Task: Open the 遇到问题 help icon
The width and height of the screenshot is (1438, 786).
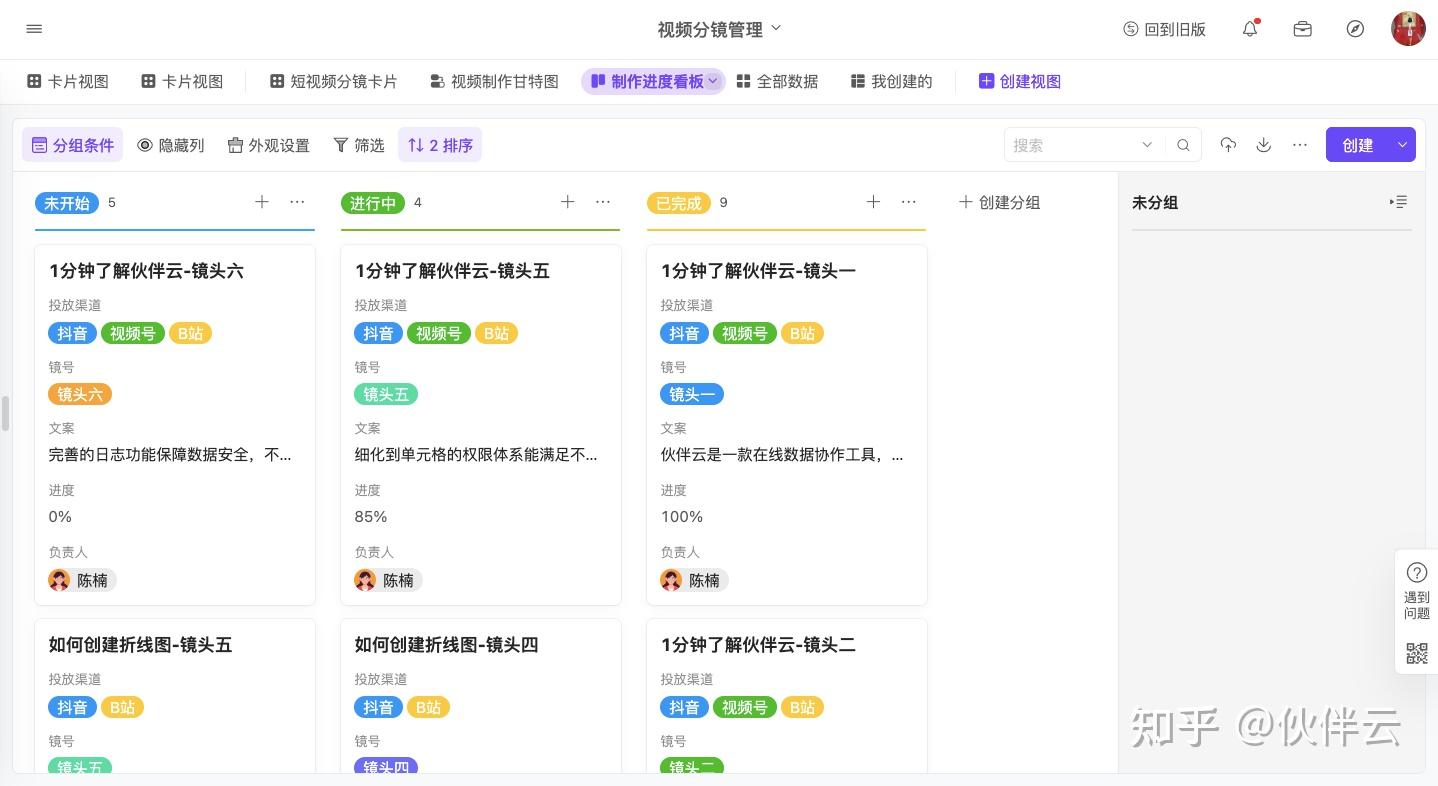Action: (1416, 573)
